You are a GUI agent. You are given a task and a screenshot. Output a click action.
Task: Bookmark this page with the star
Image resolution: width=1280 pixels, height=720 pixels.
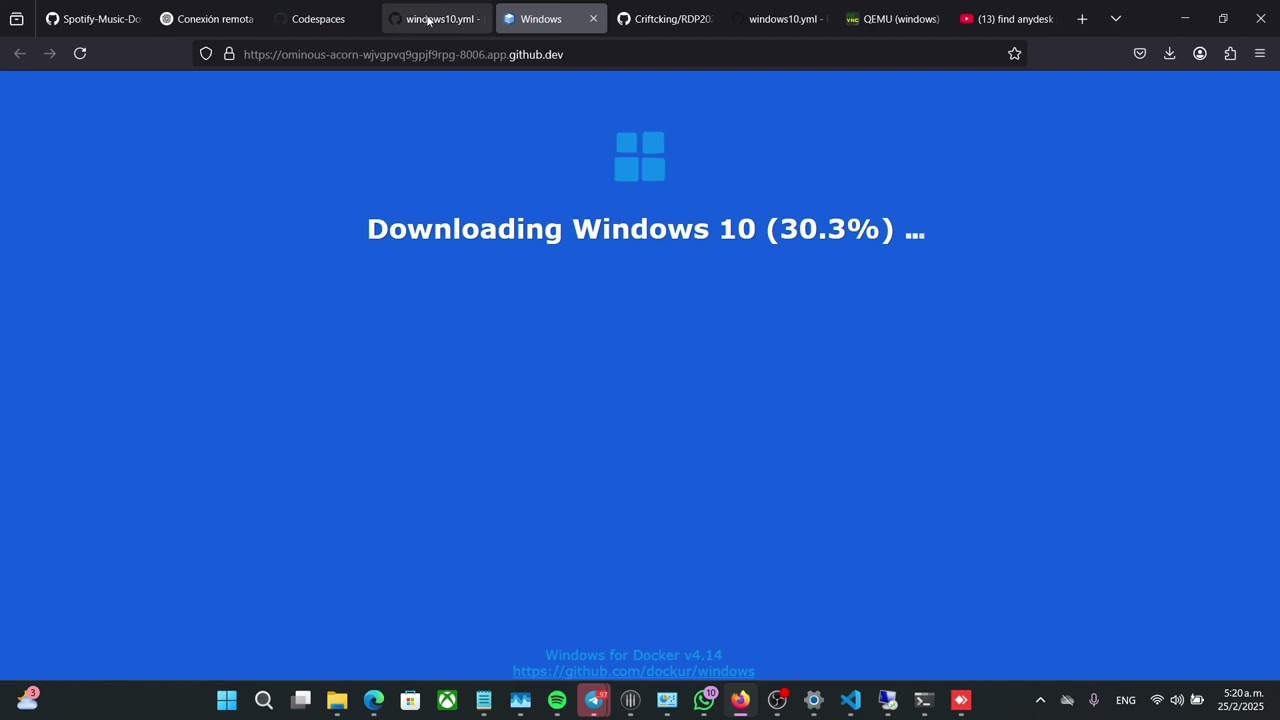[1014, 54]
